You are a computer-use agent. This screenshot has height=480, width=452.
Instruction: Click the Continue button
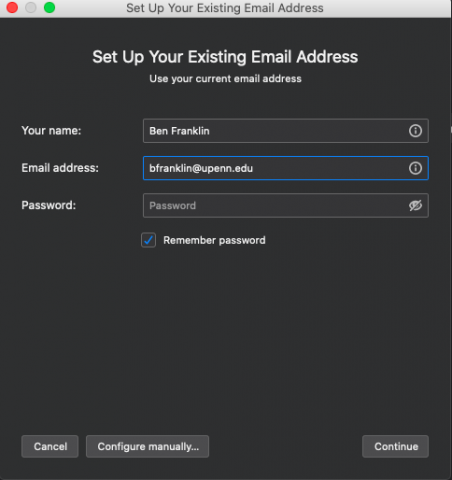click(395, 446)
